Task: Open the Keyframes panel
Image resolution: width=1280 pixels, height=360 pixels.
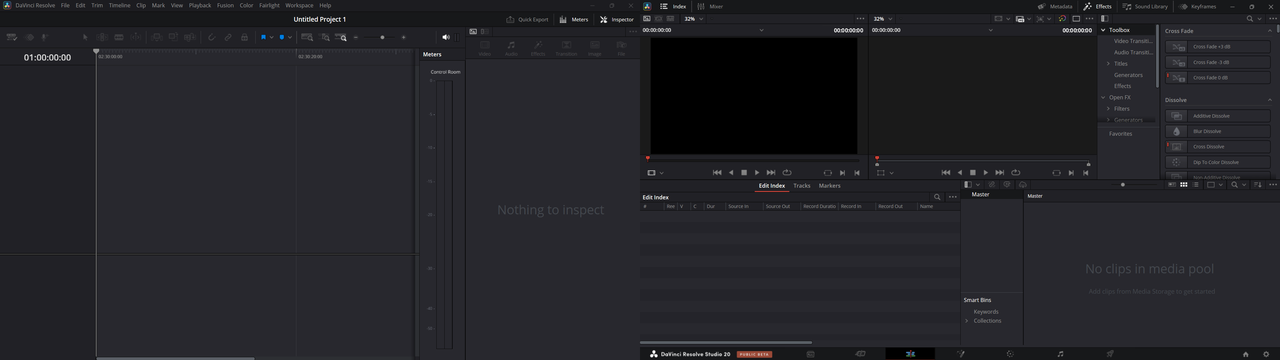Action: click(x=1198, y=6)
